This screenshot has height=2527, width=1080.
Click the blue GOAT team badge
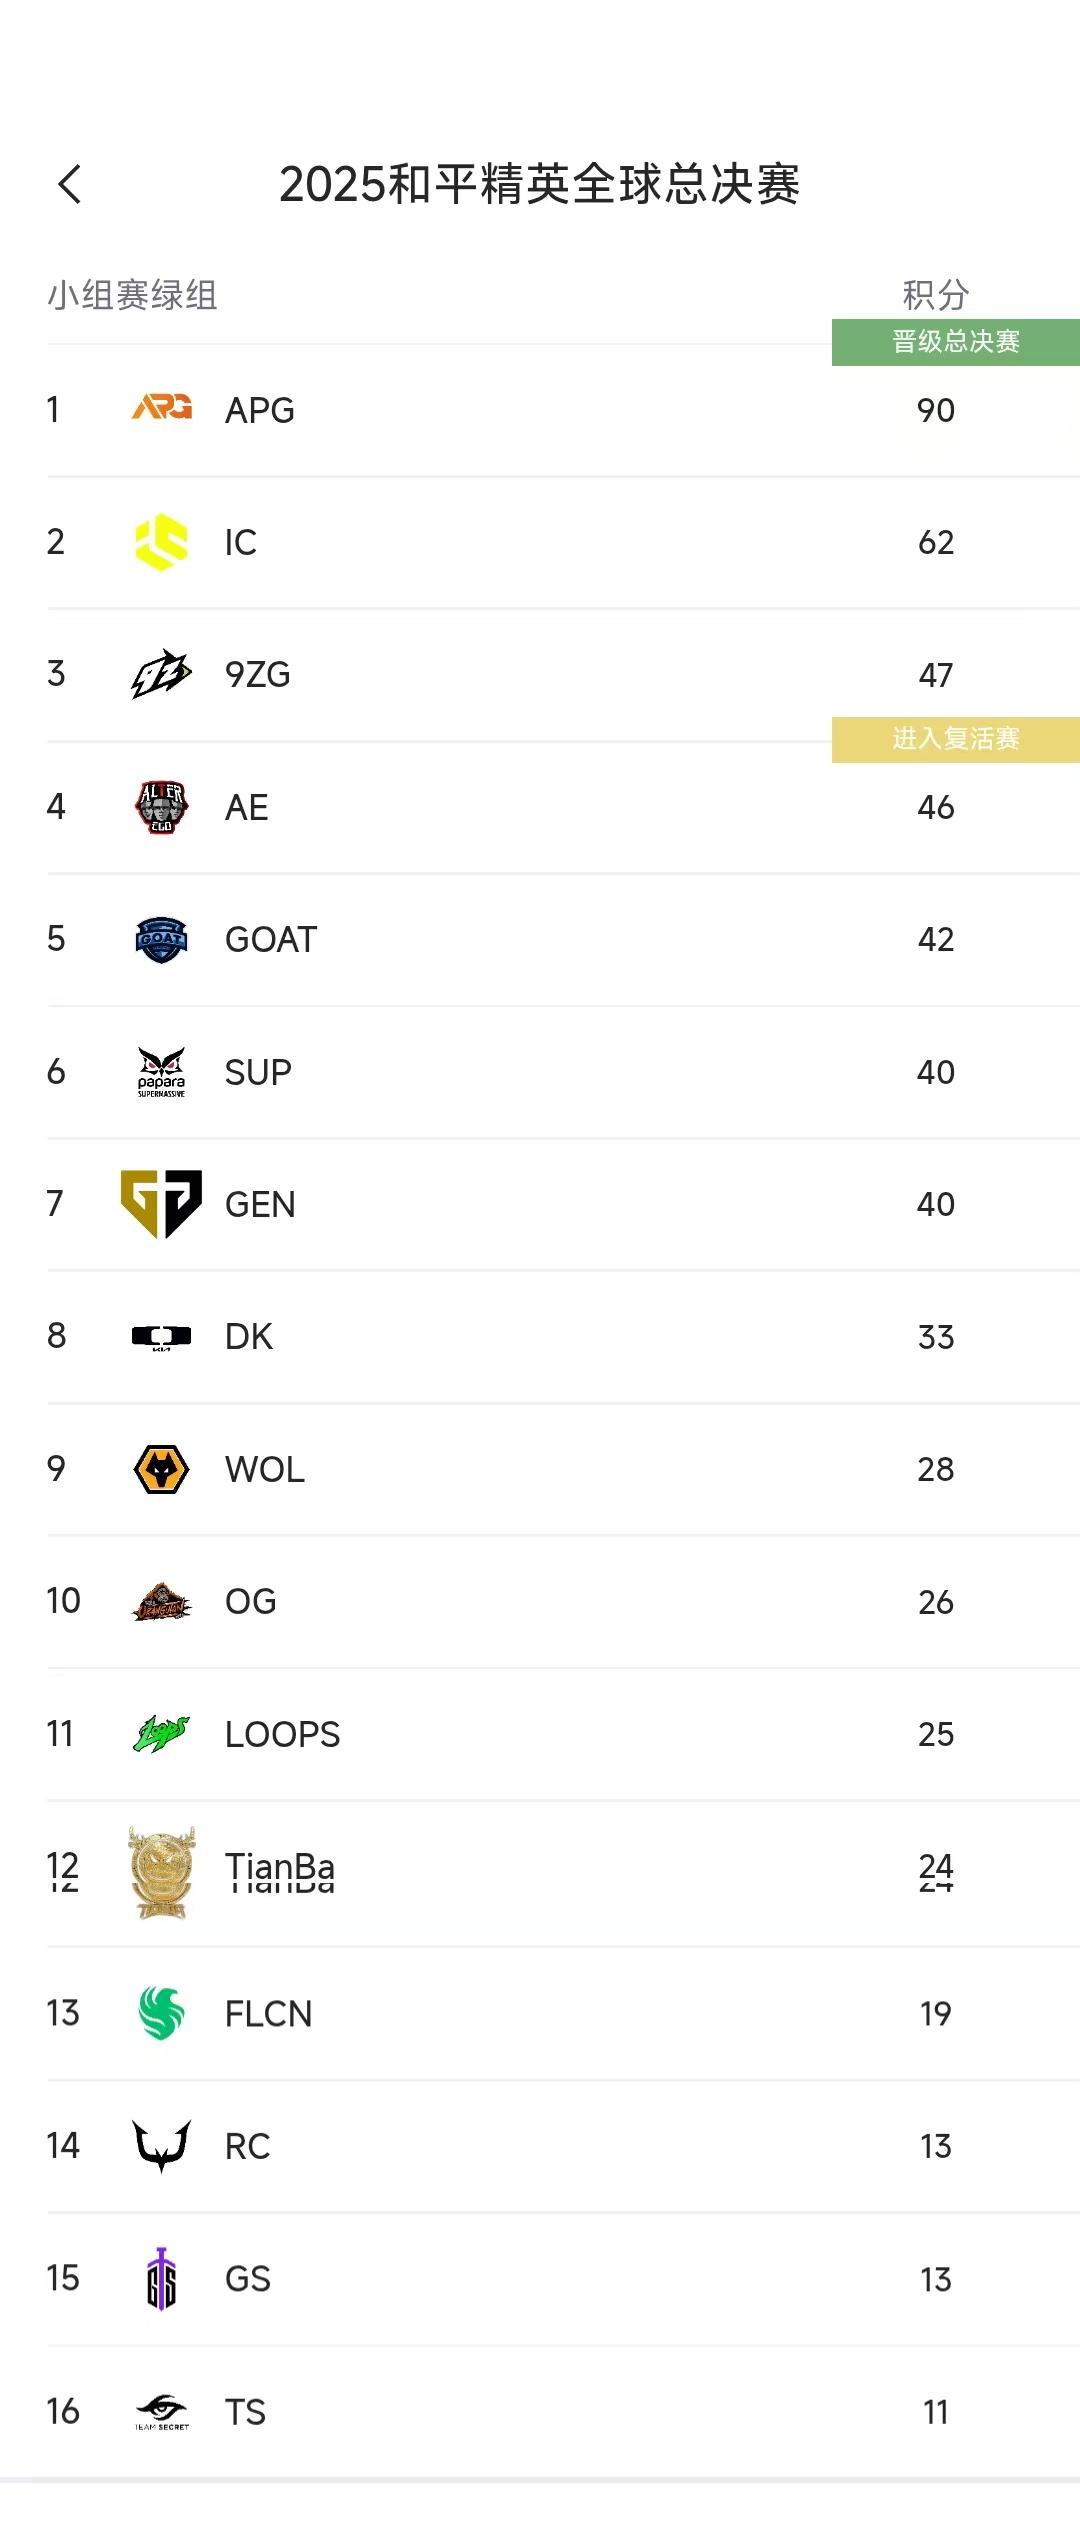pos(161,939)
